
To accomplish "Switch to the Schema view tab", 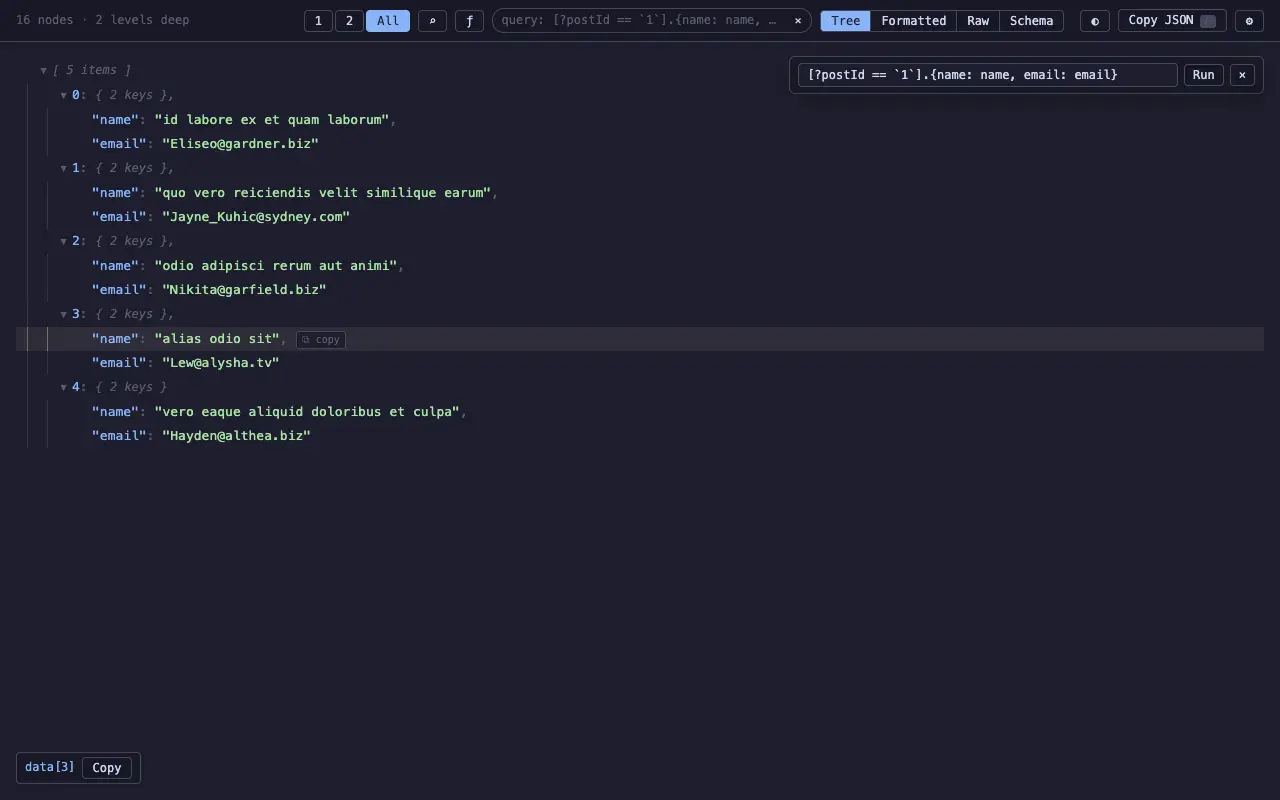I will [1031, 21].
